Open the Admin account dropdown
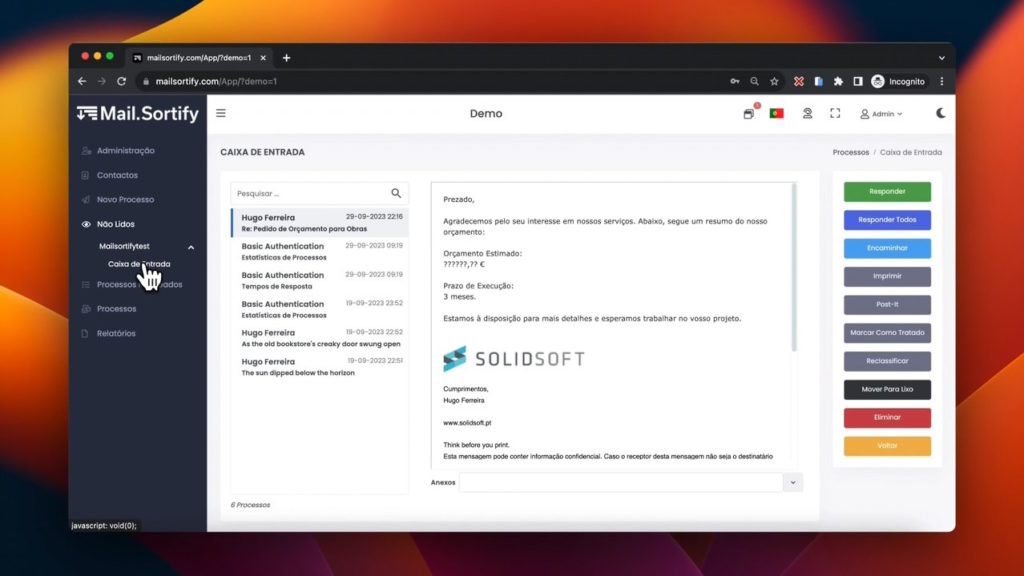The width and height of the screenshot is (1024, 576). pos(880,113)
